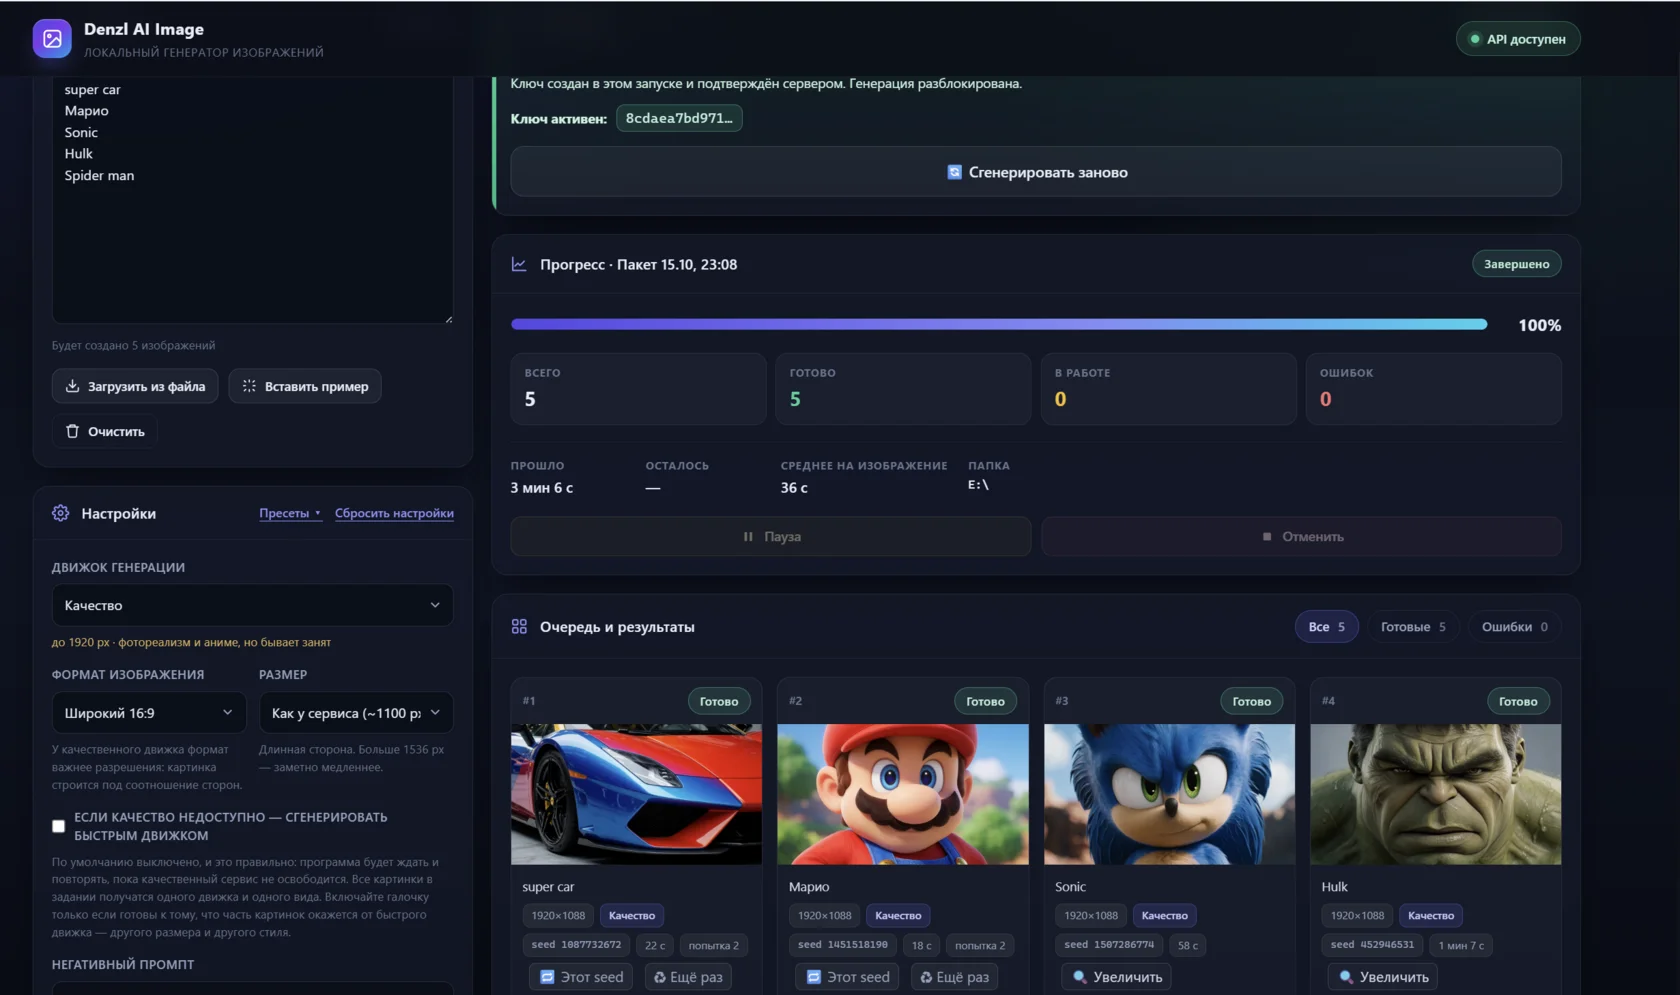Select the Готовые filter tab
Image resolution: width=1680 pixels, height=995 pixels.
1413,627
